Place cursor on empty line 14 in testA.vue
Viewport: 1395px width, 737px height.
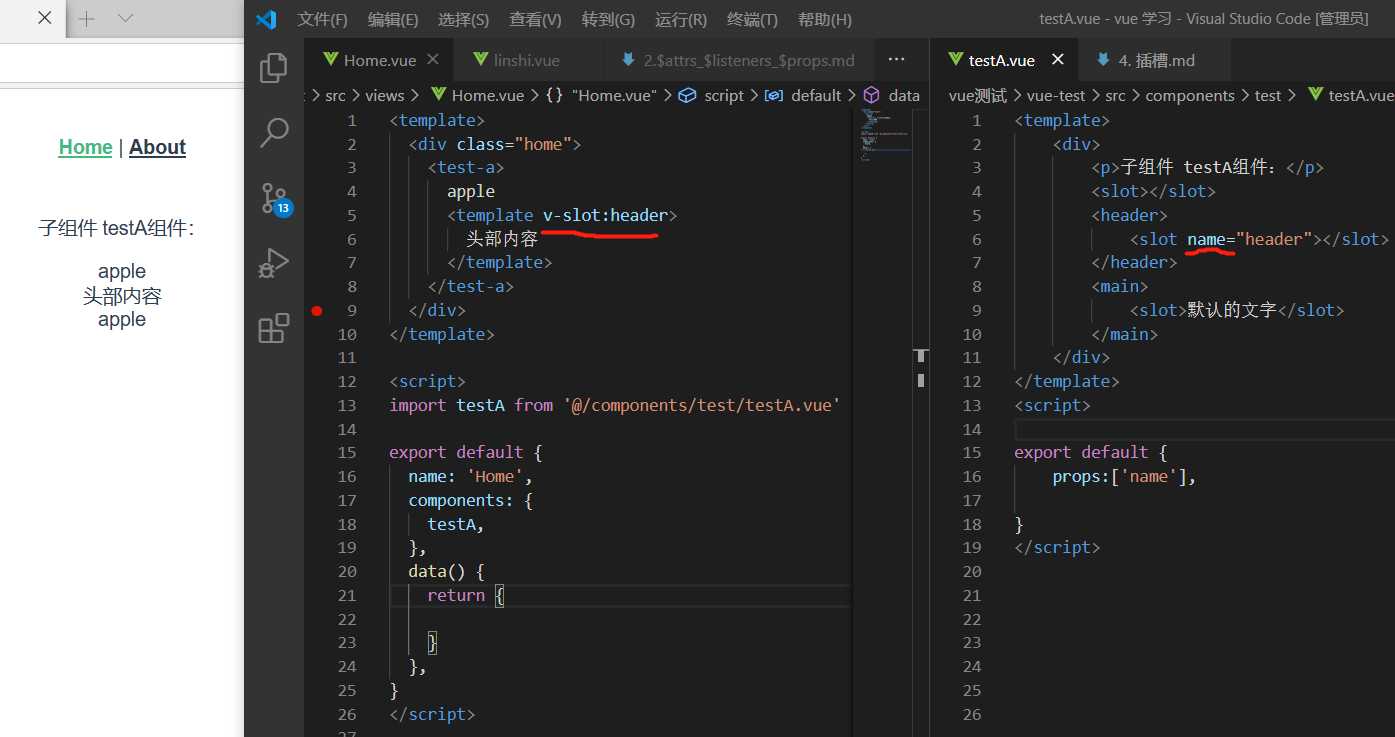1204,429
